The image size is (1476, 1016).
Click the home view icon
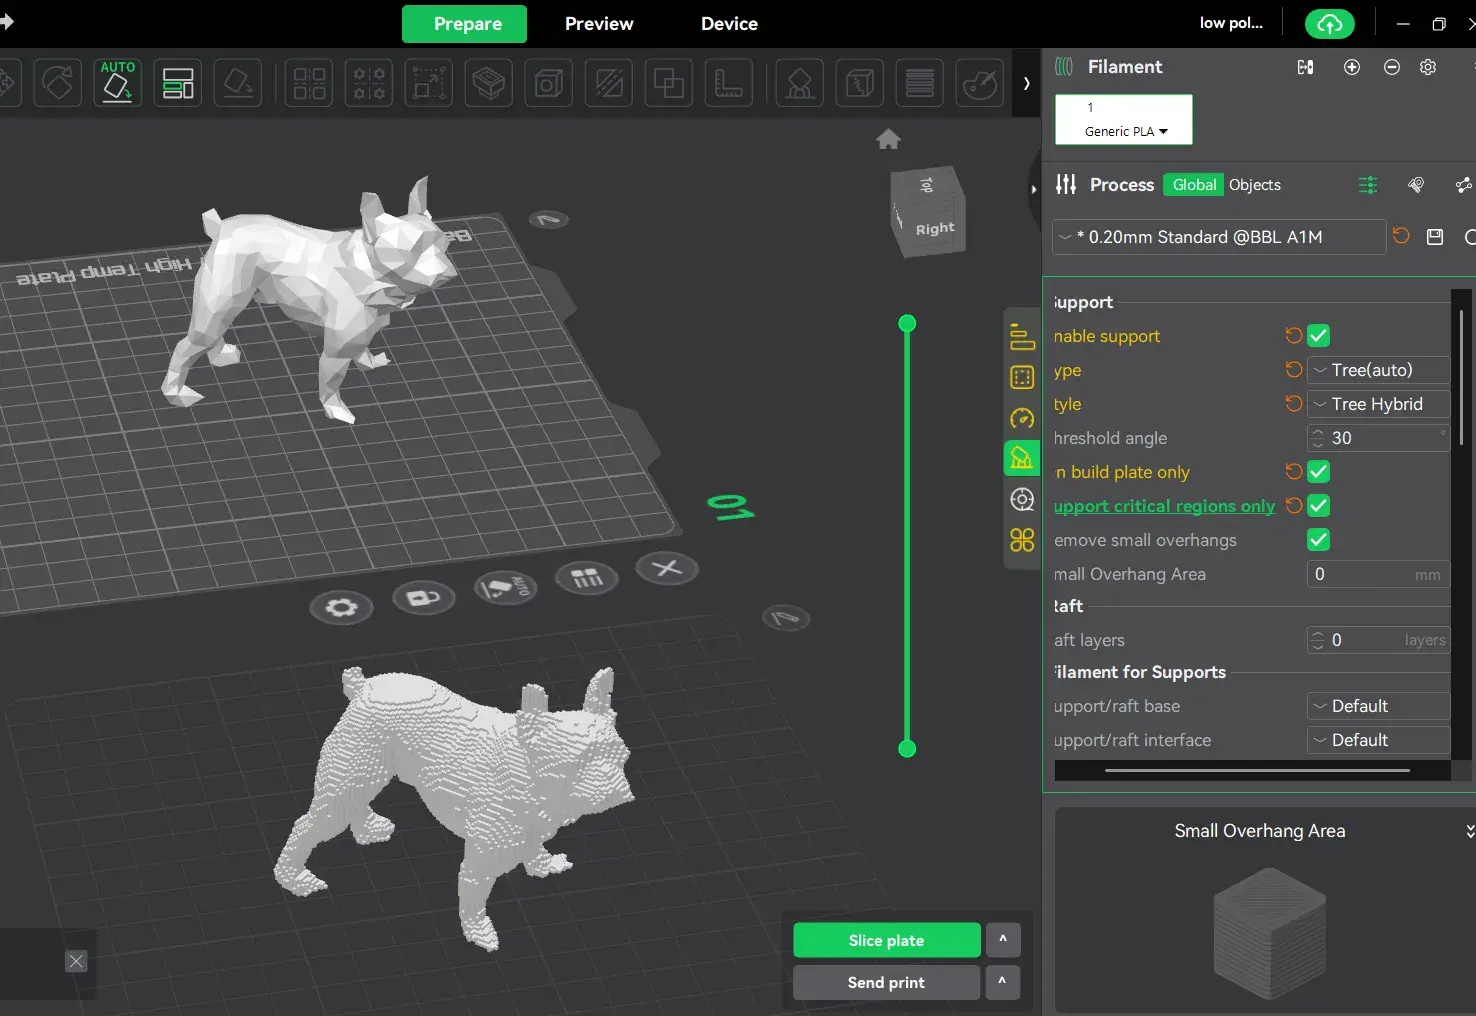click(888, 140)
